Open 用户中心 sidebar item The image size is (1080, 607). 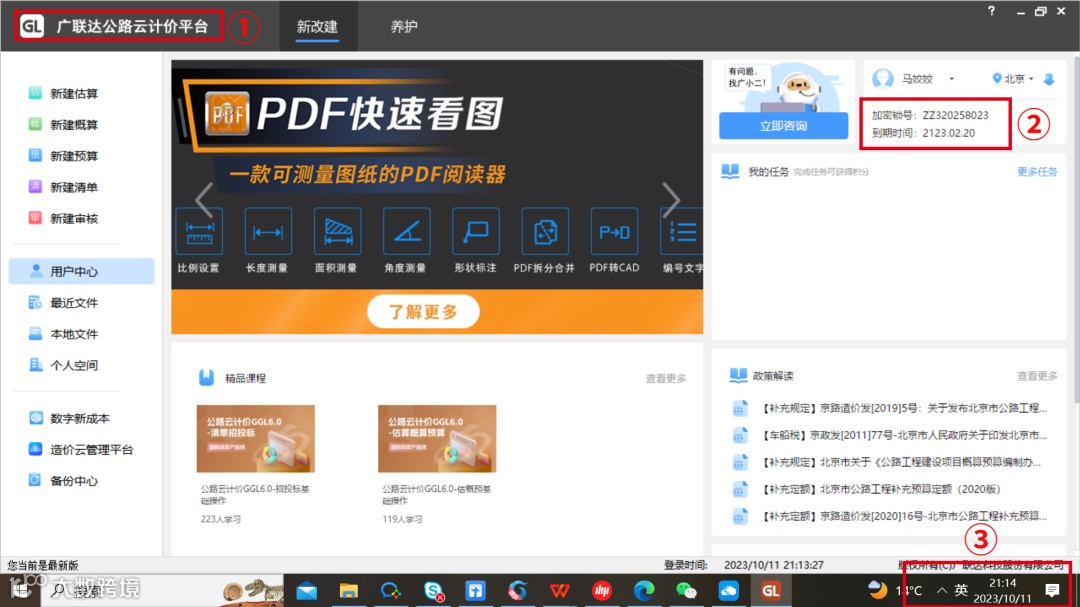81,271
